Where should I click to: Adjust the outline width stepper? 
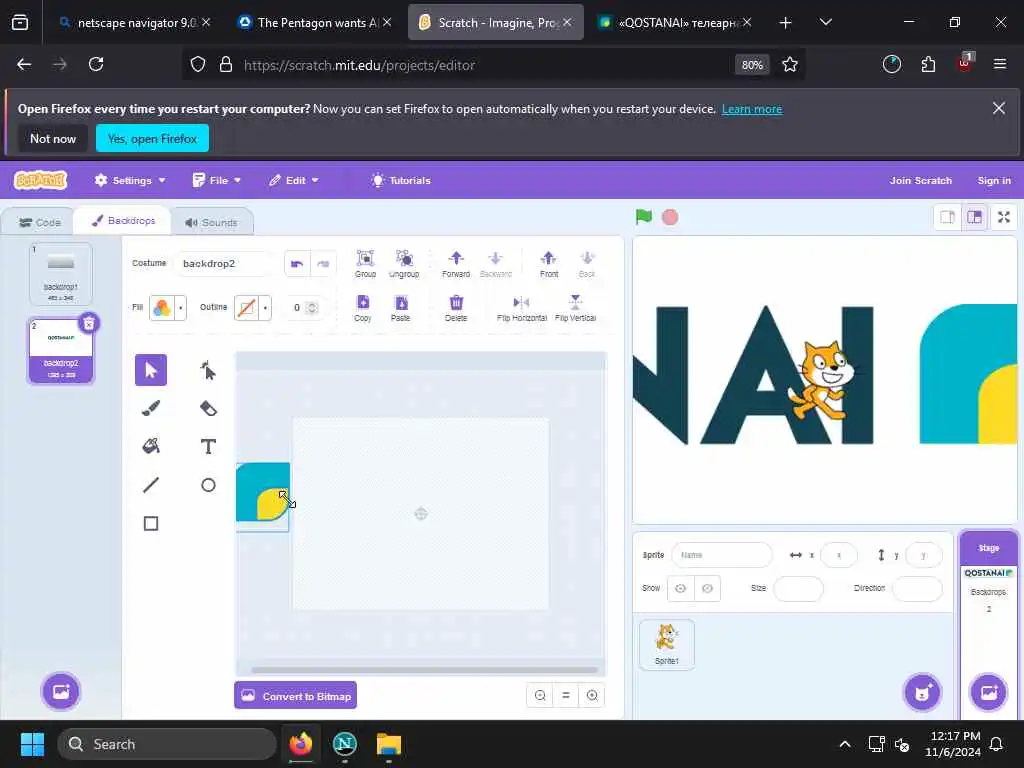(x=312, y=308)
